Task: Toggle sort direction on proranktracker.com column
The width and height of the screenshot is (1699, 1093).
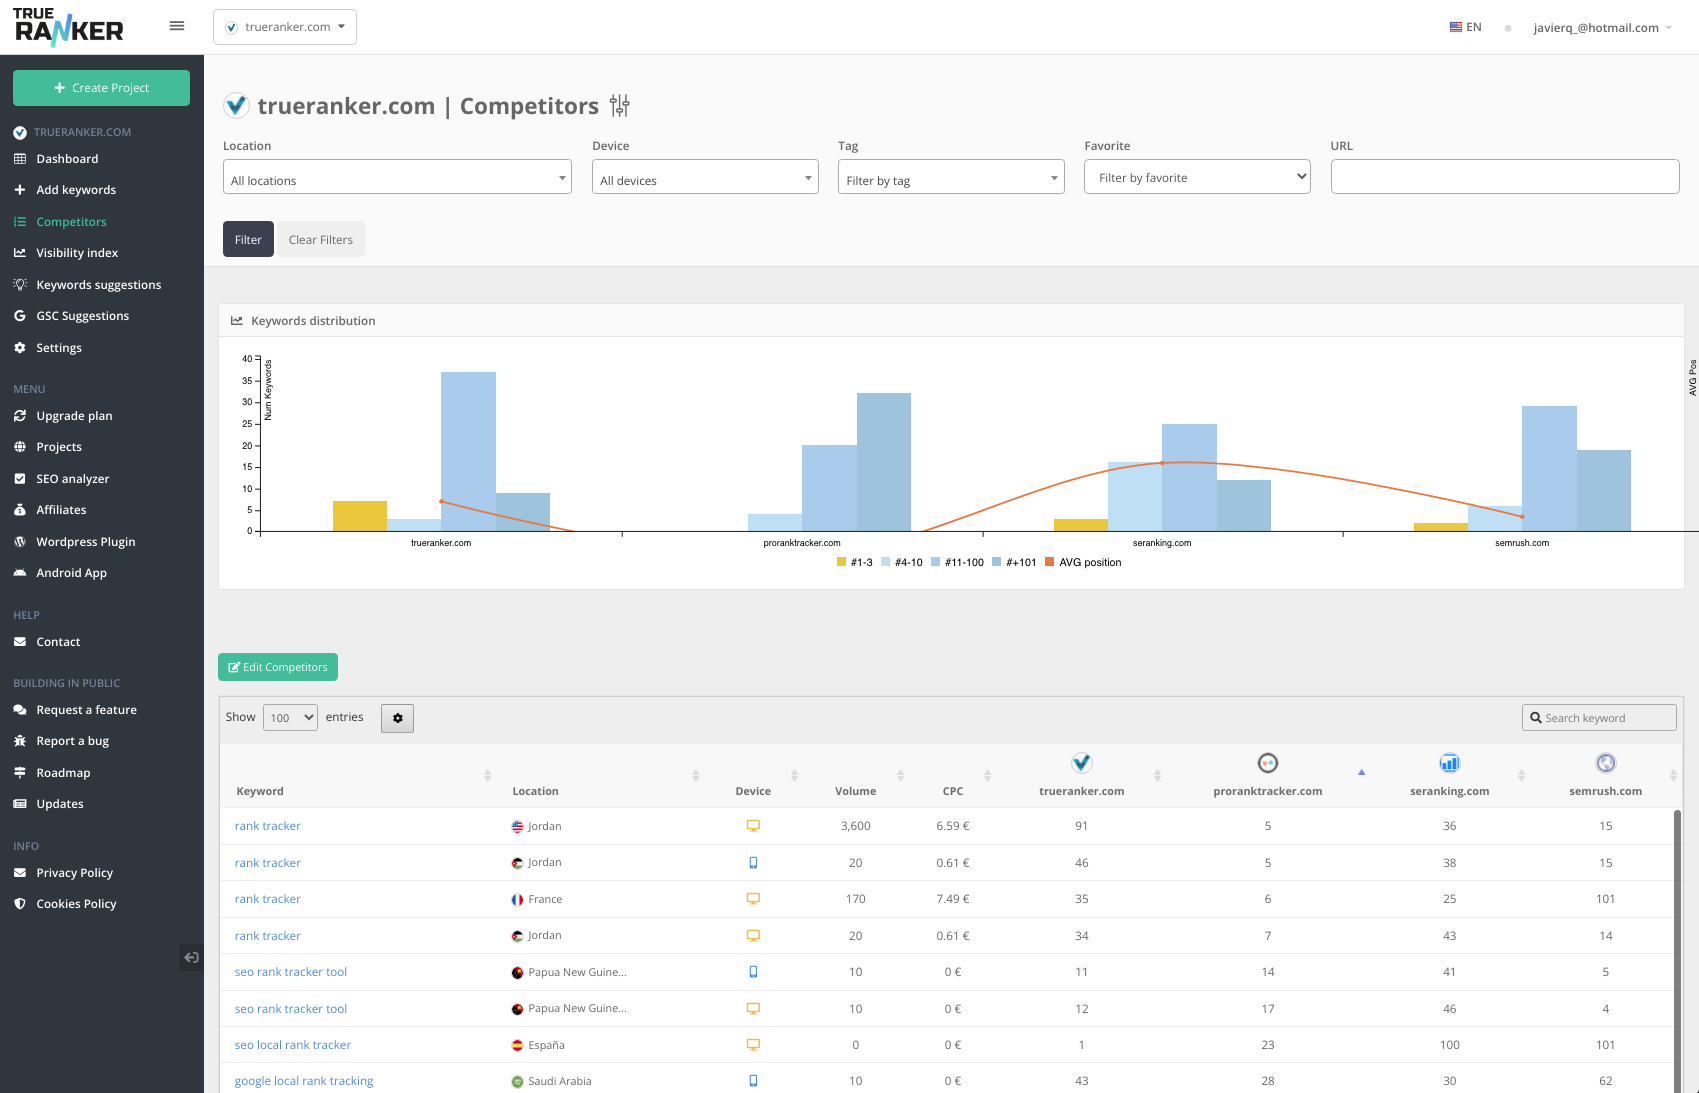Action: click(x=1361, y=772)
